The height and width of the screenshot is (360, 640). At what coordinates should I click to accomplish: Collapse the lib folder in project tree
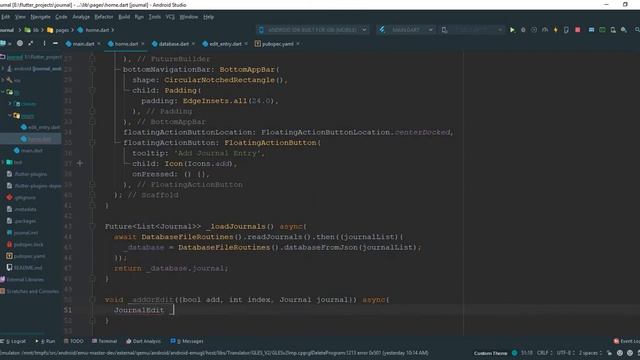click(3, 92)
